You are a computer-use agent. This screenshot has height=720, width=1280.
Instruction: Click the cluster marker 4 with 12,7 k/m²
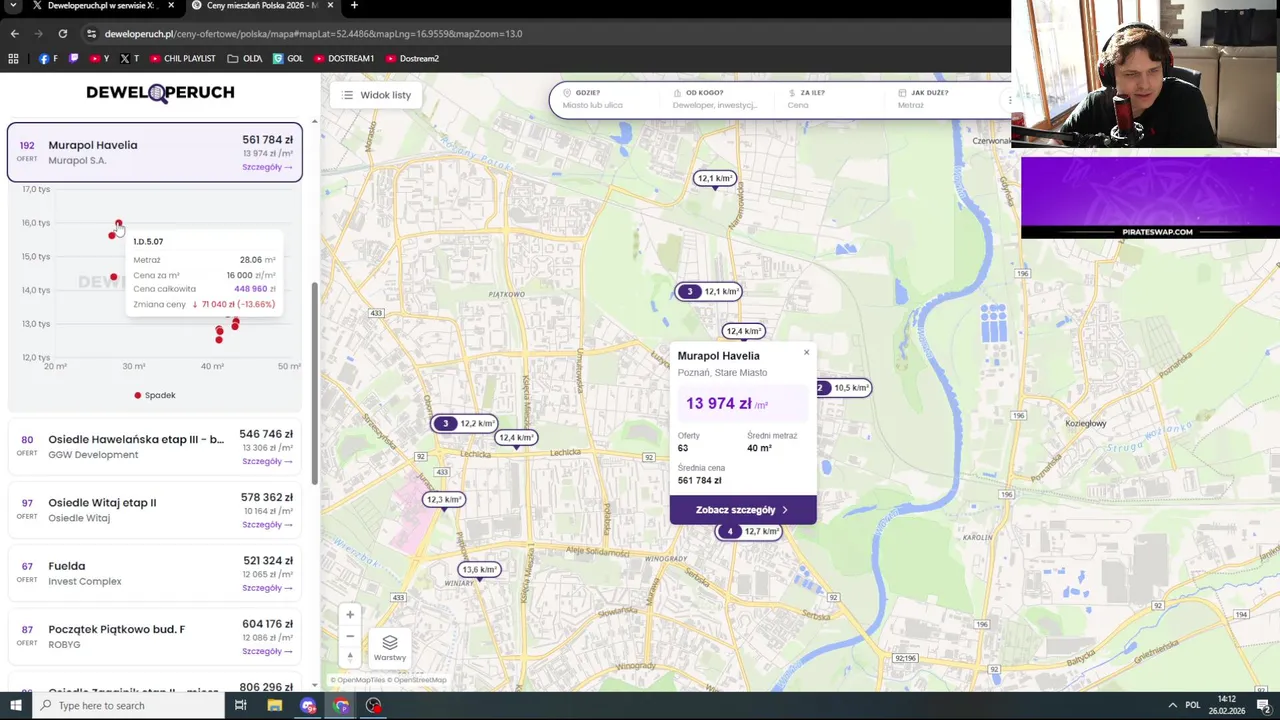tap(749, 532)
